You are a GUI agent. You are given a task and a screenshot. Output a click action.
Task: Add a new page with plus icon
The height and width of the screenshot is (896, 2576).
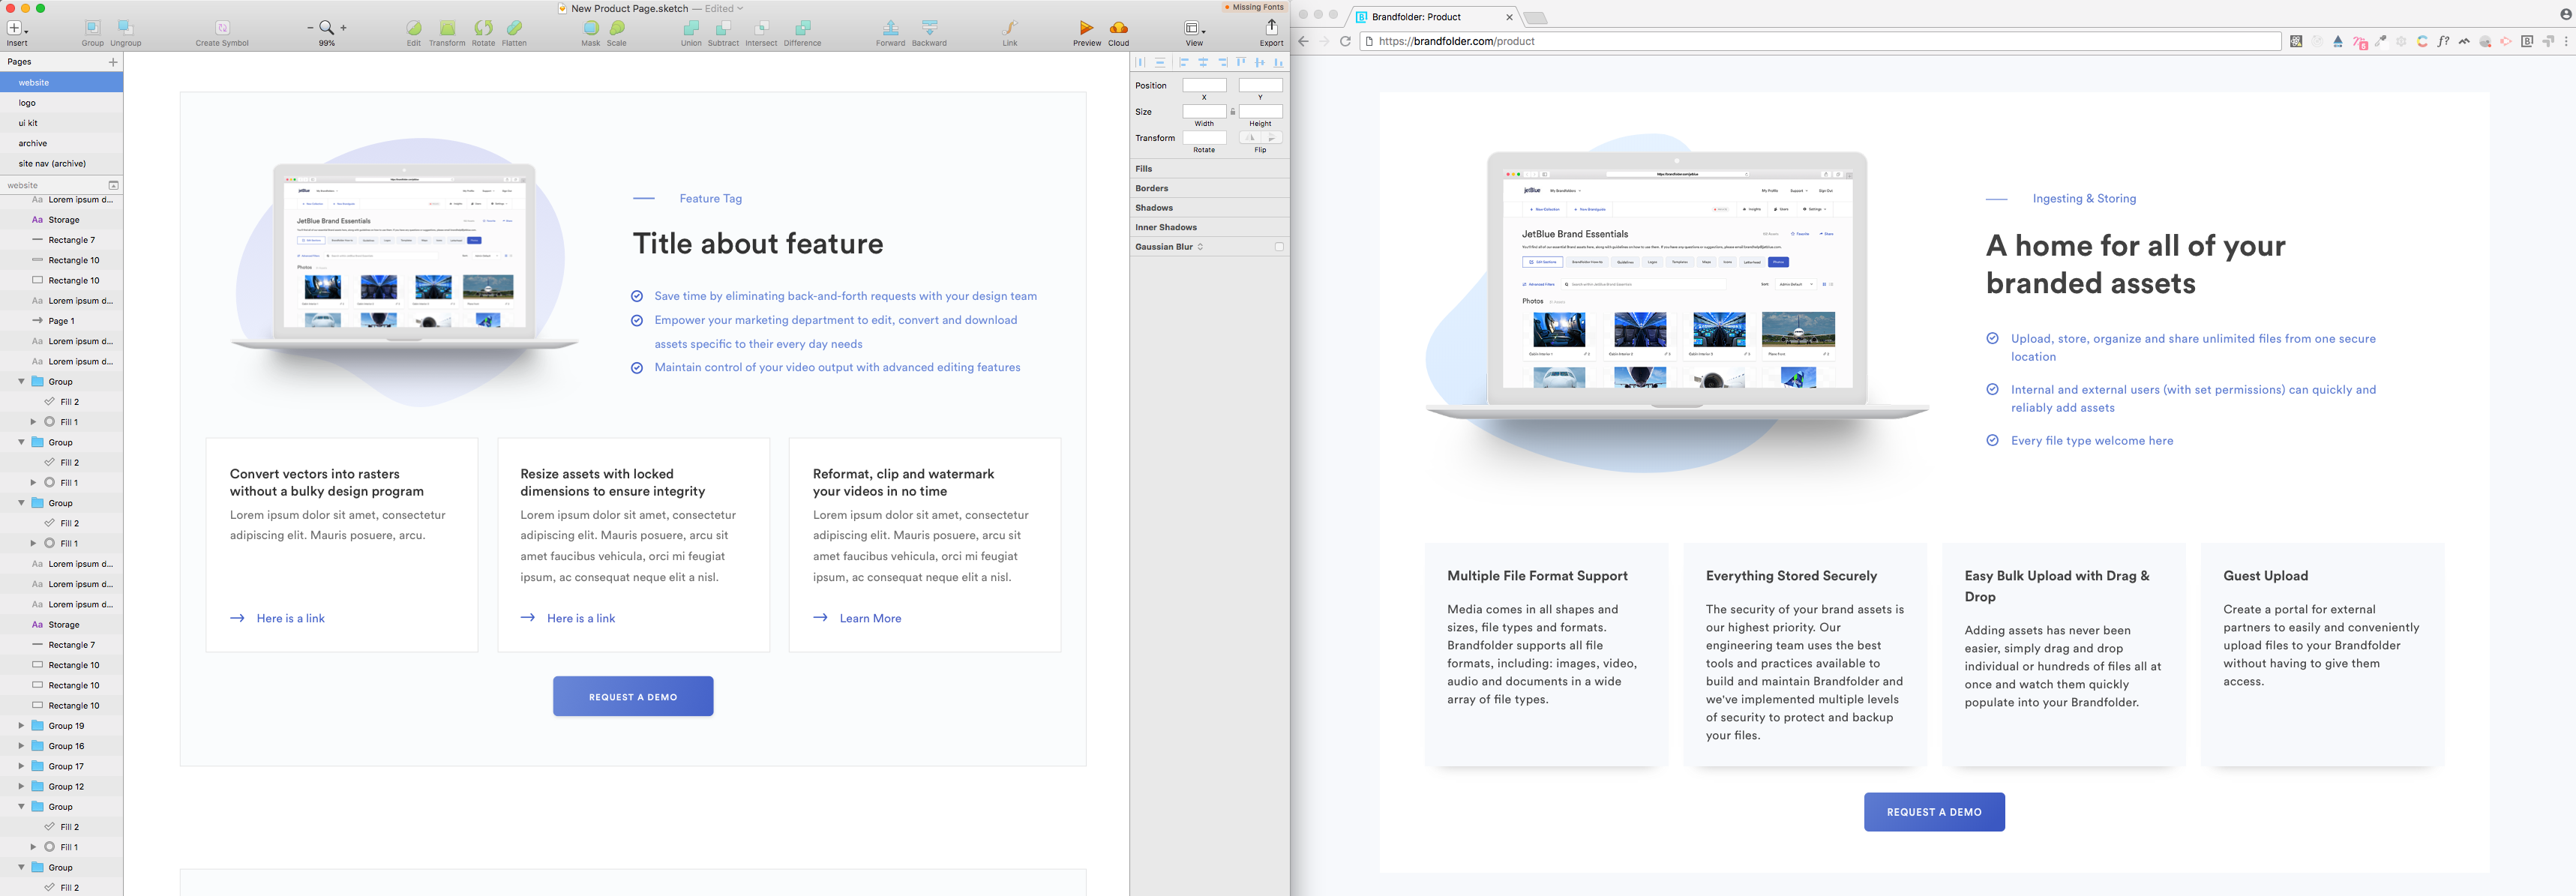pos(113,62)
